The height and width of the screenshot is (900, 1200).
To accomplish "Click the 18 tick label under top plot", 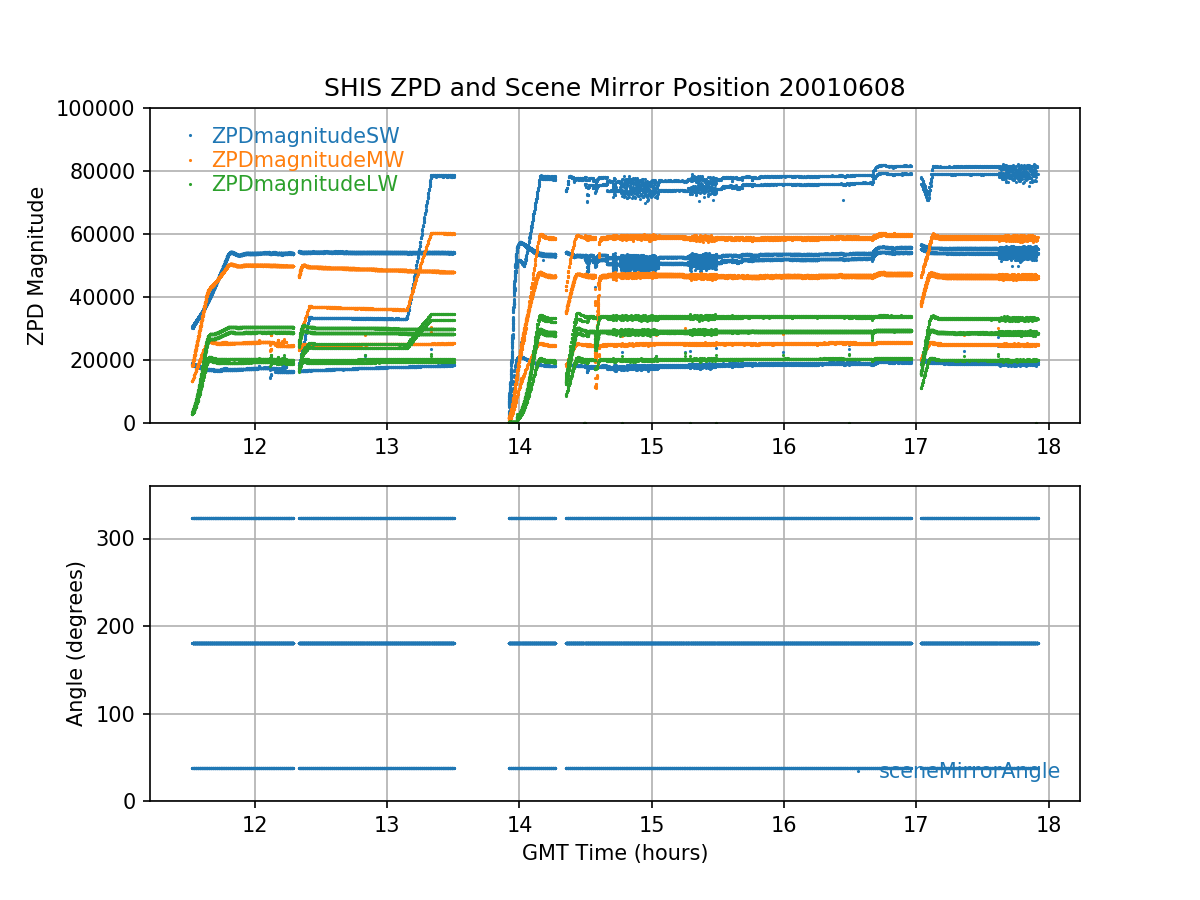I will tap(1048, 445).
